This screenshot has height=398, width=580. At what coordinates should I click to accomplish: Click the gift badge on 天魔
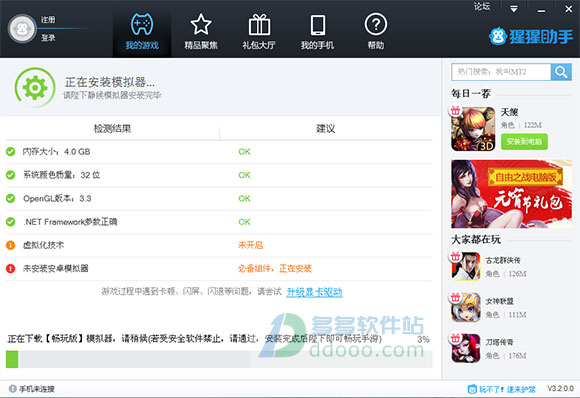pyautogui.click(x=455, y=111)
